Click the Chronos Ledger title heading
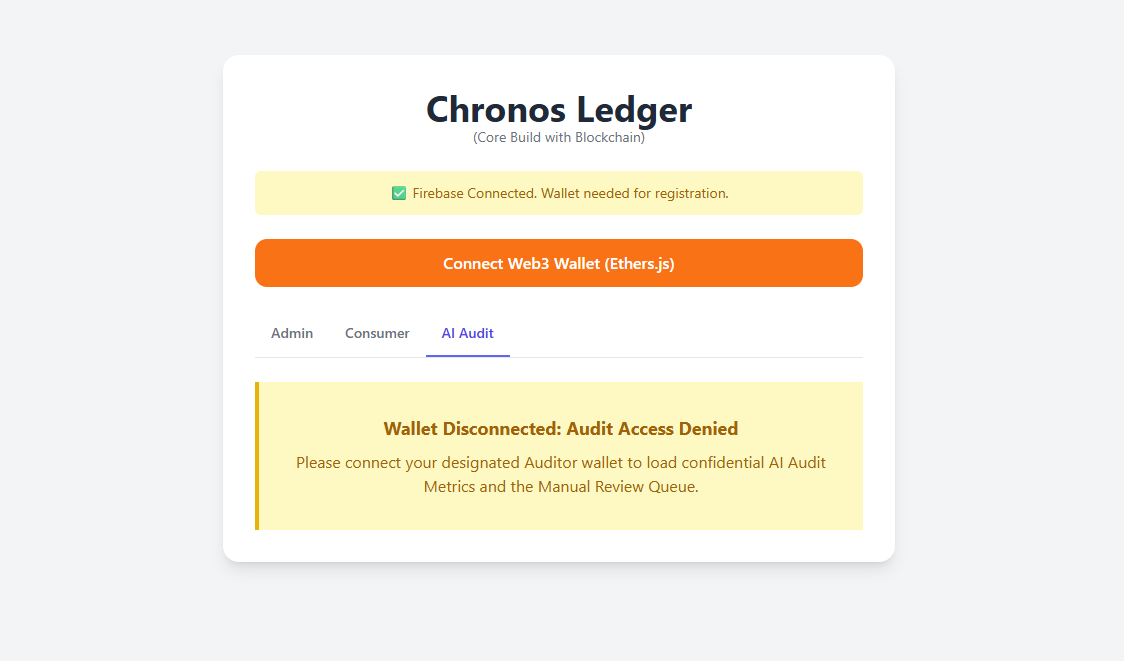The height and width of the screenshot is (661, 1124). click(558, 109)
